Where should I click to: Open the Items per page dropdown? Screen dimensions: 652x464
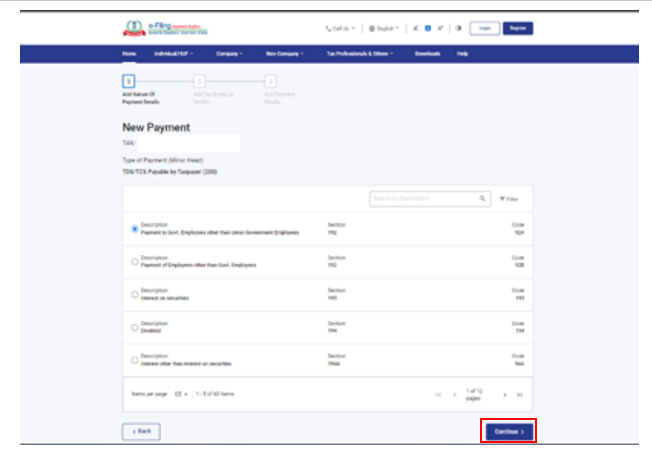[x=181, y=394]
